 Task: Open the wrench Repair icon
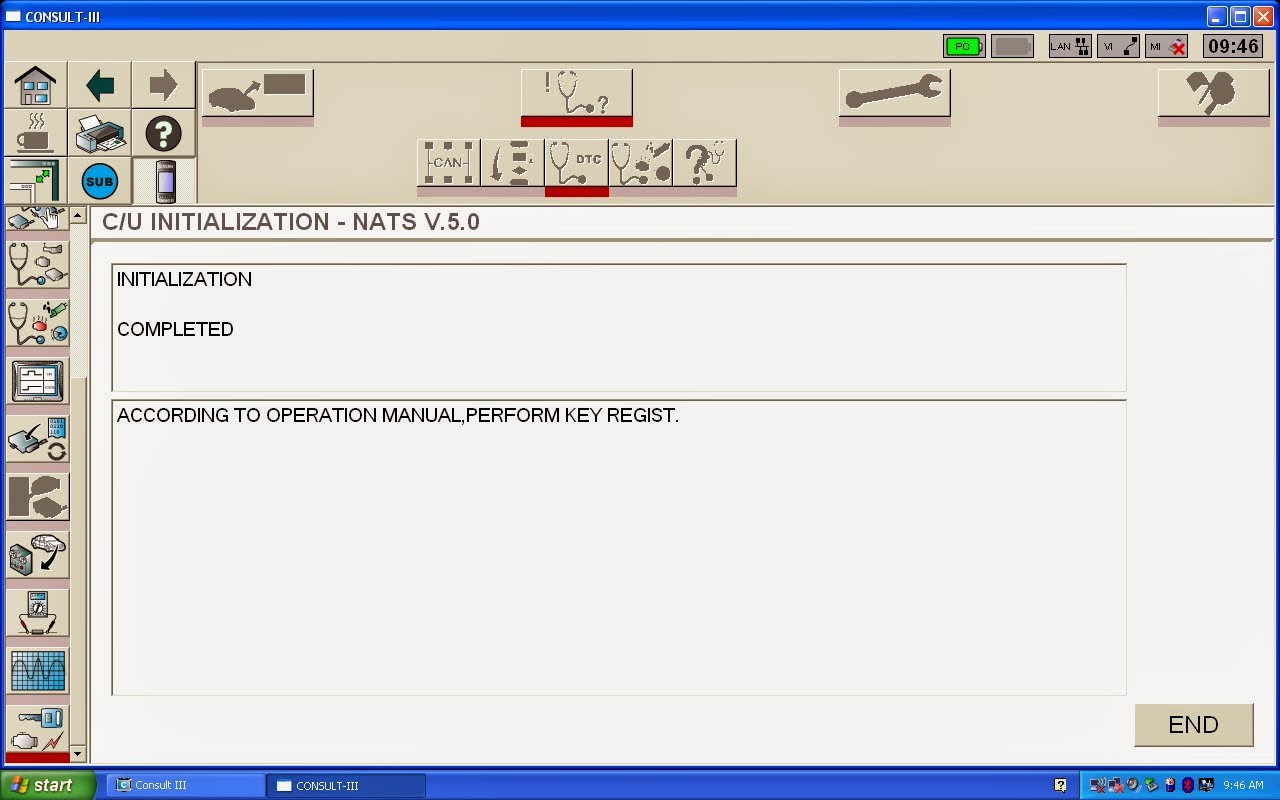coord(894,94)
